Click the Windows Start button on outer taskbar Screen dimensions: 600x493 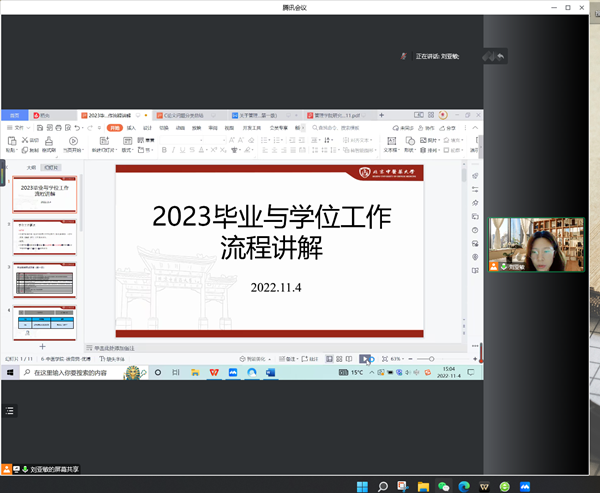tap(360, 485)
